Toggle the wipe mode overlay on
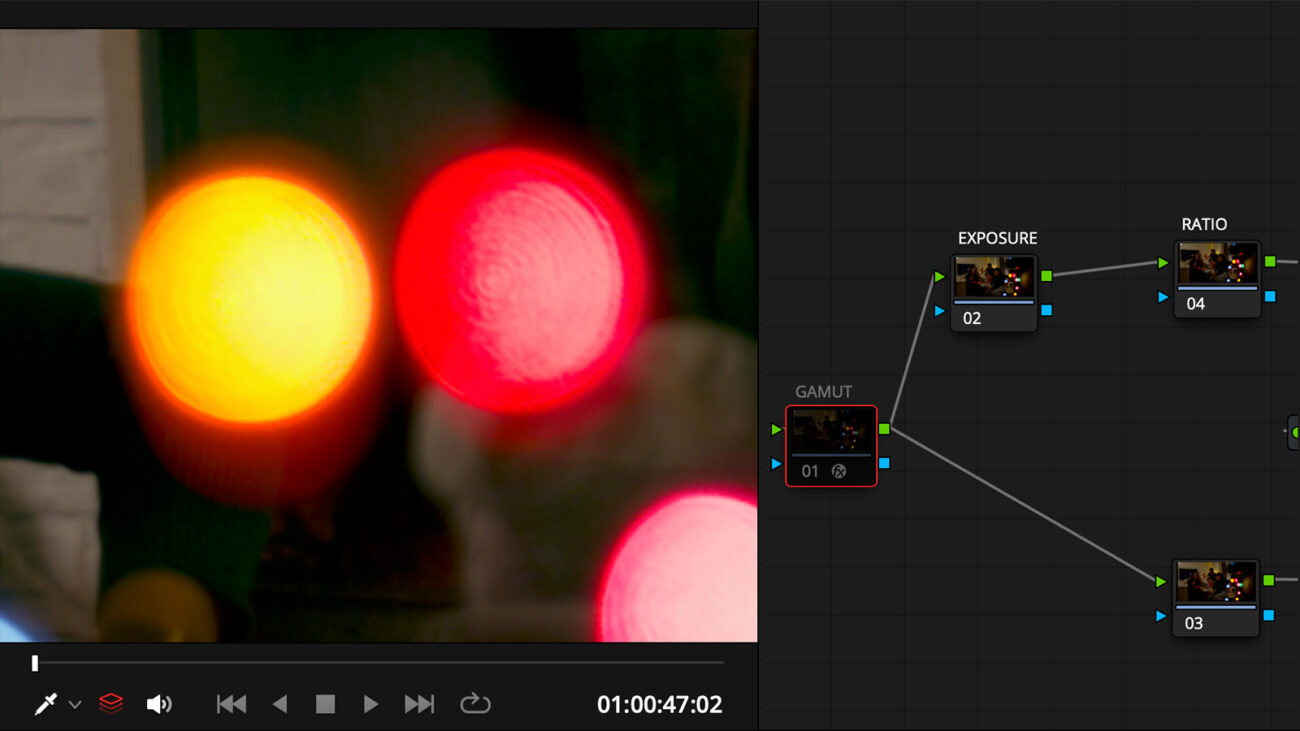Screen dimensions: 1300x731 click(110, 703)
